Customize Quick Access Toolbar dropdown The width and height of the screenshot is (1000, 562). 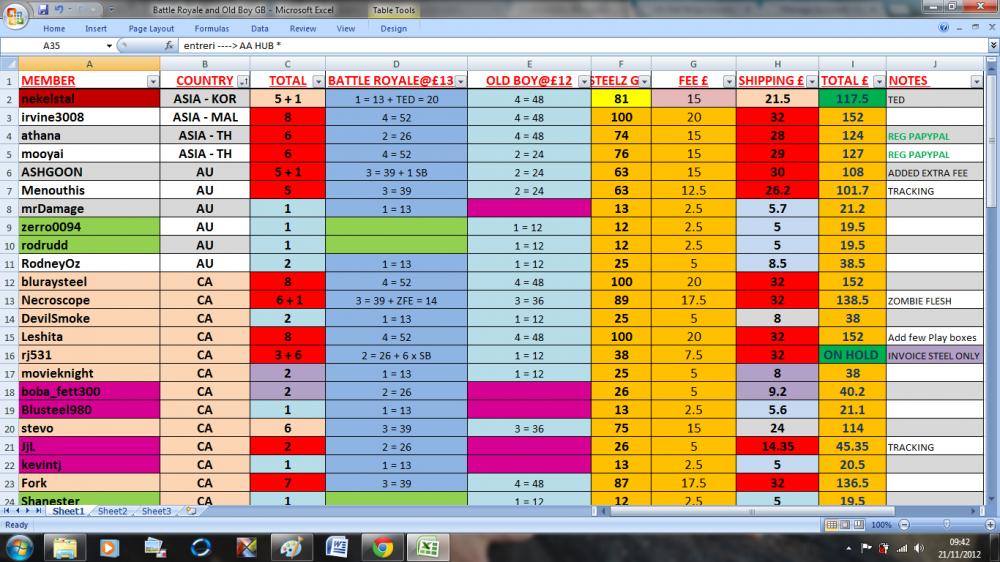[x=111, y=10]
